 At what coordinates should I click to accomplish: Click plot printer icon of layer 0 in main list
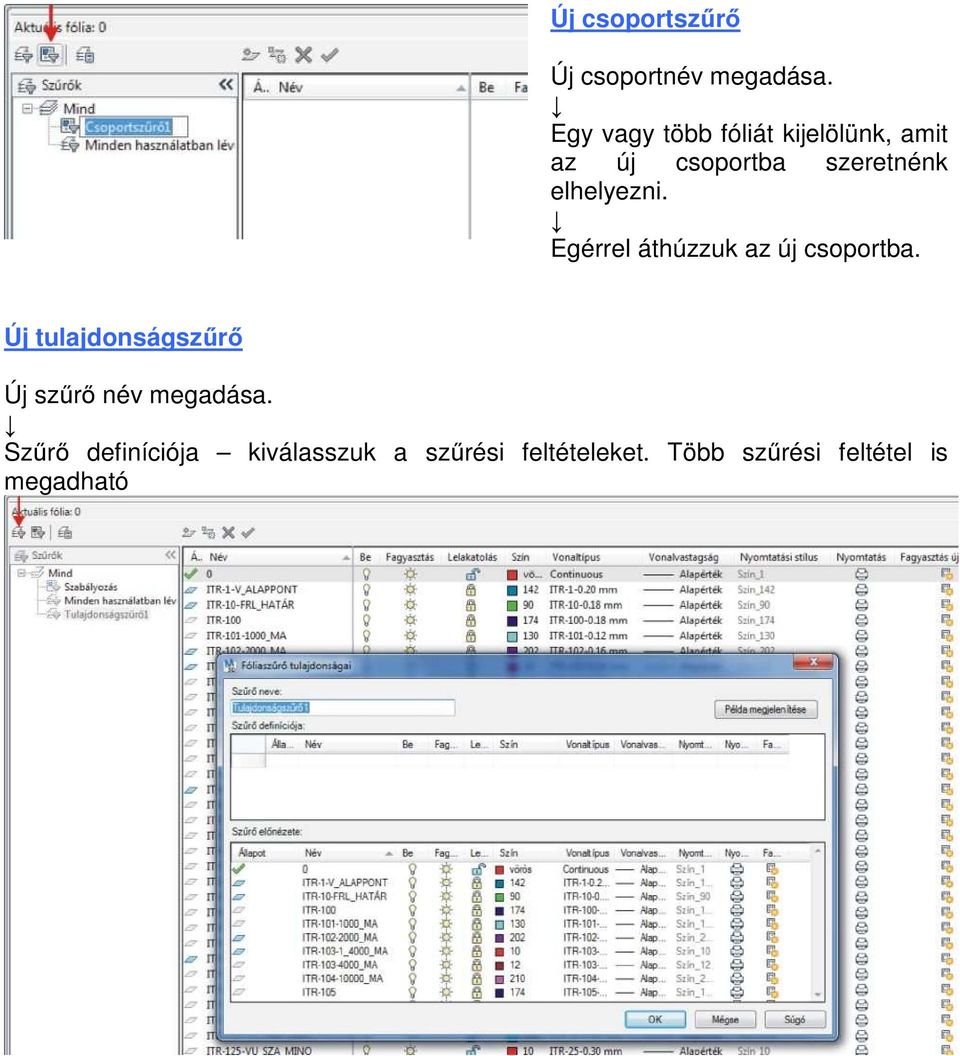(861, 574)
